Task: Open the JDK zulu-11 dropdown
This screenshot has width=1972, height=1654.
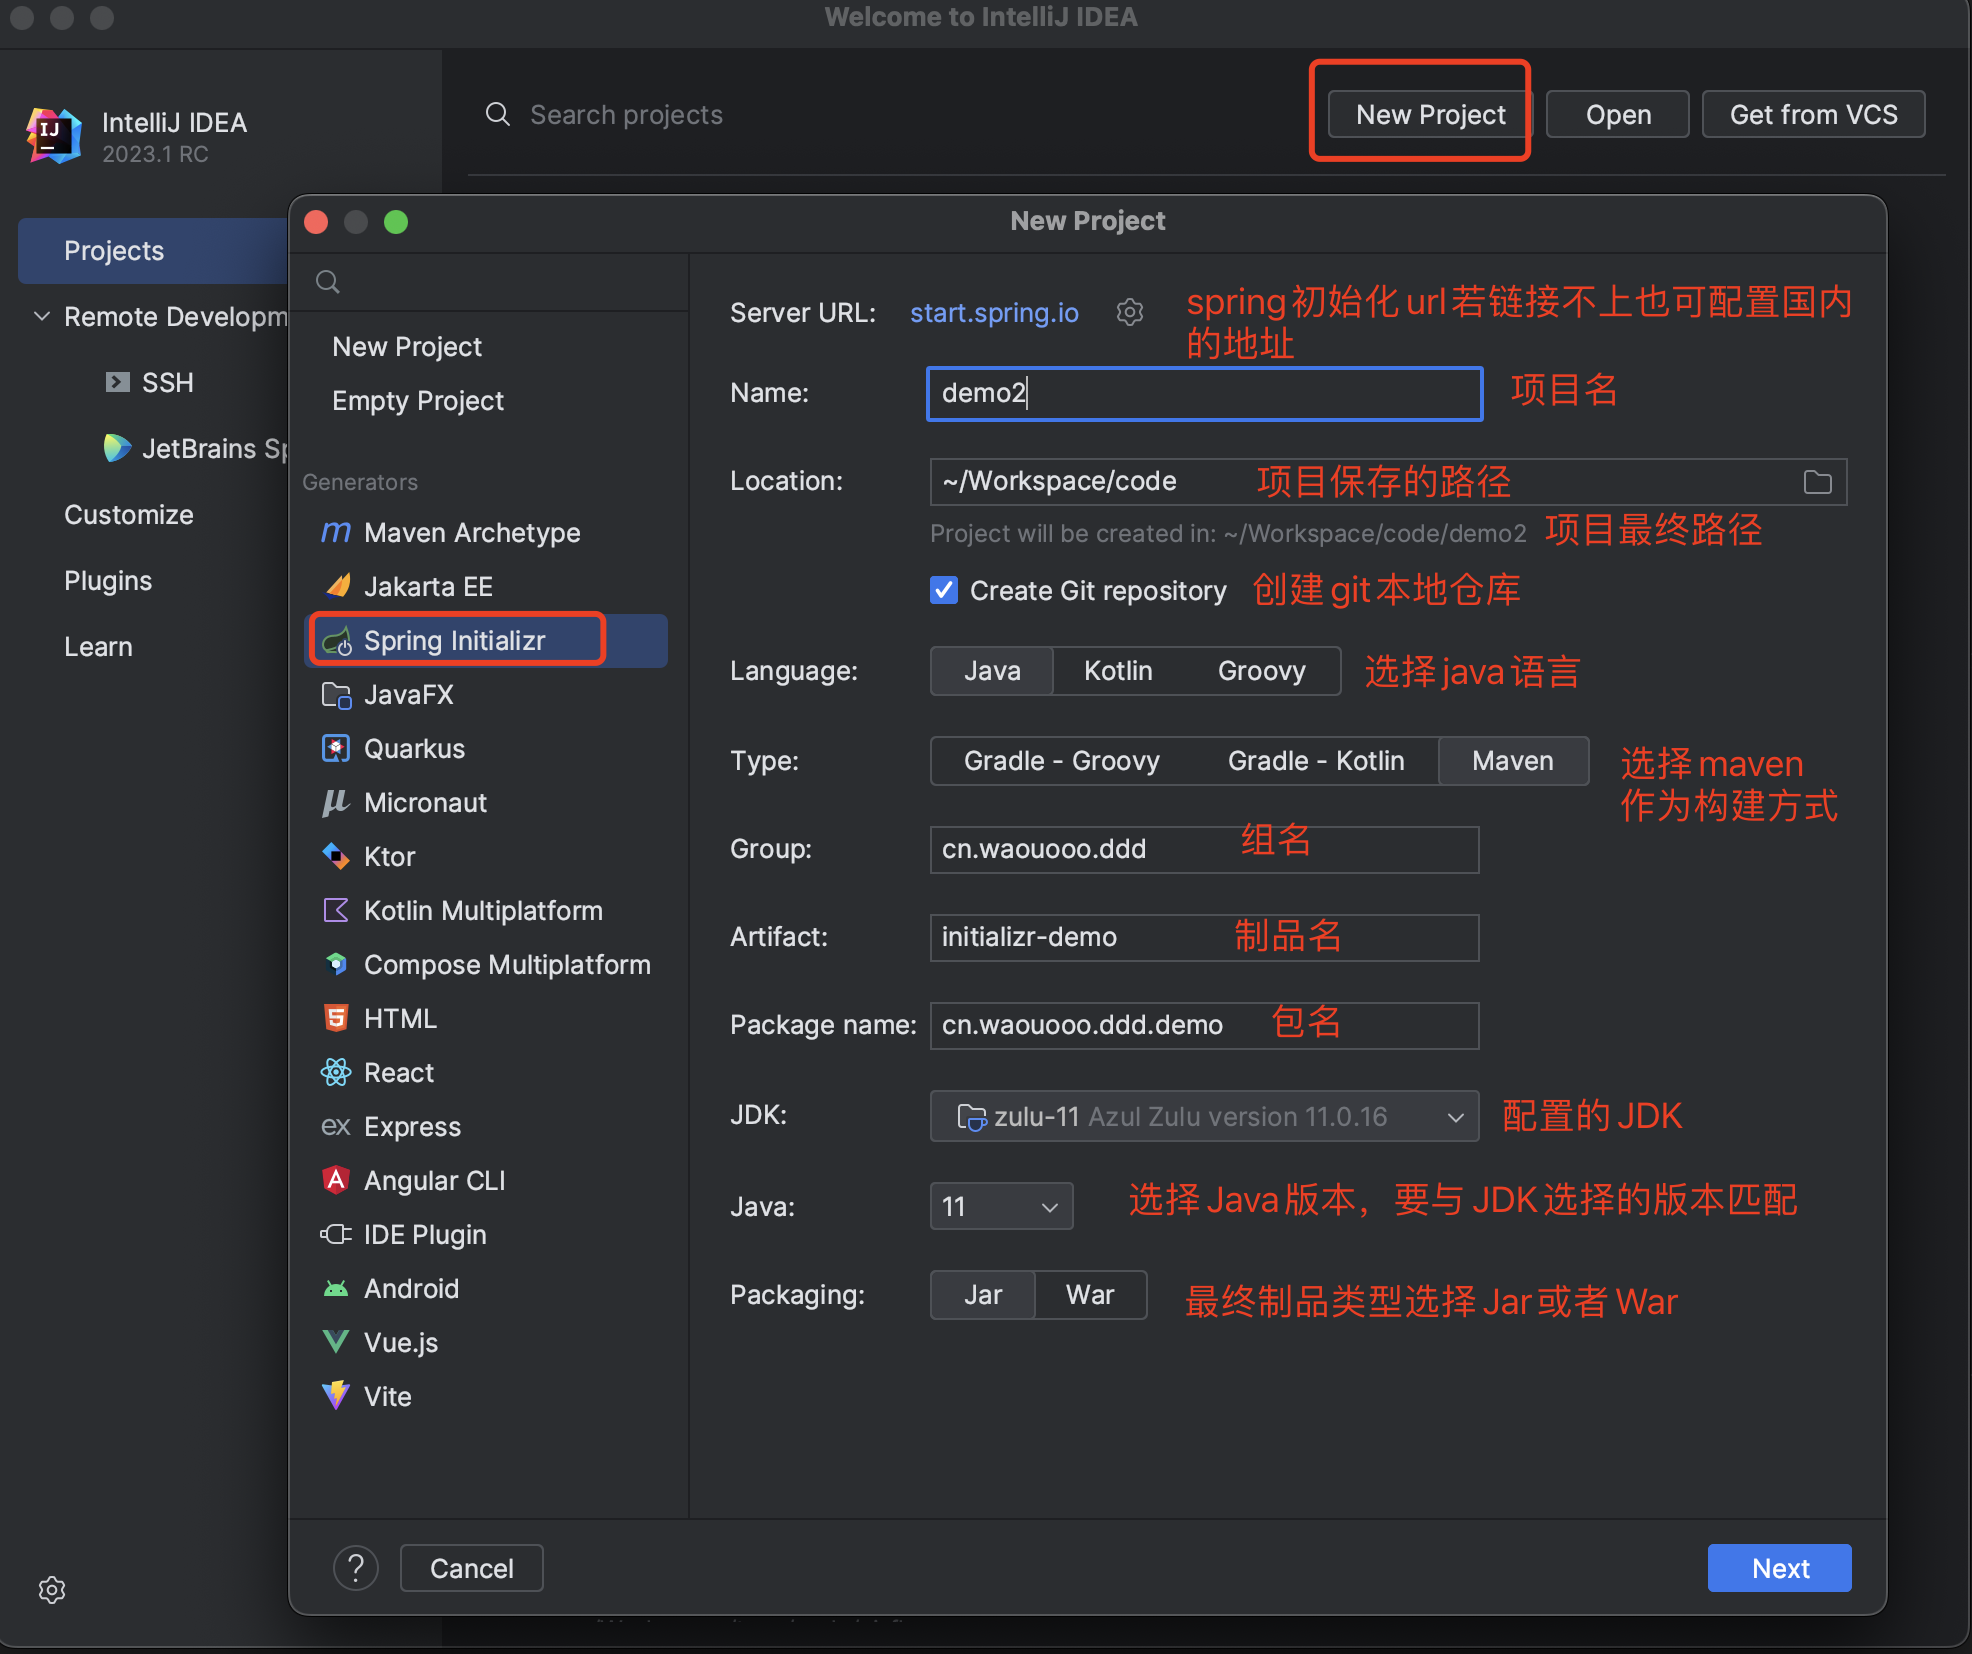Action: point(1203,1116)
